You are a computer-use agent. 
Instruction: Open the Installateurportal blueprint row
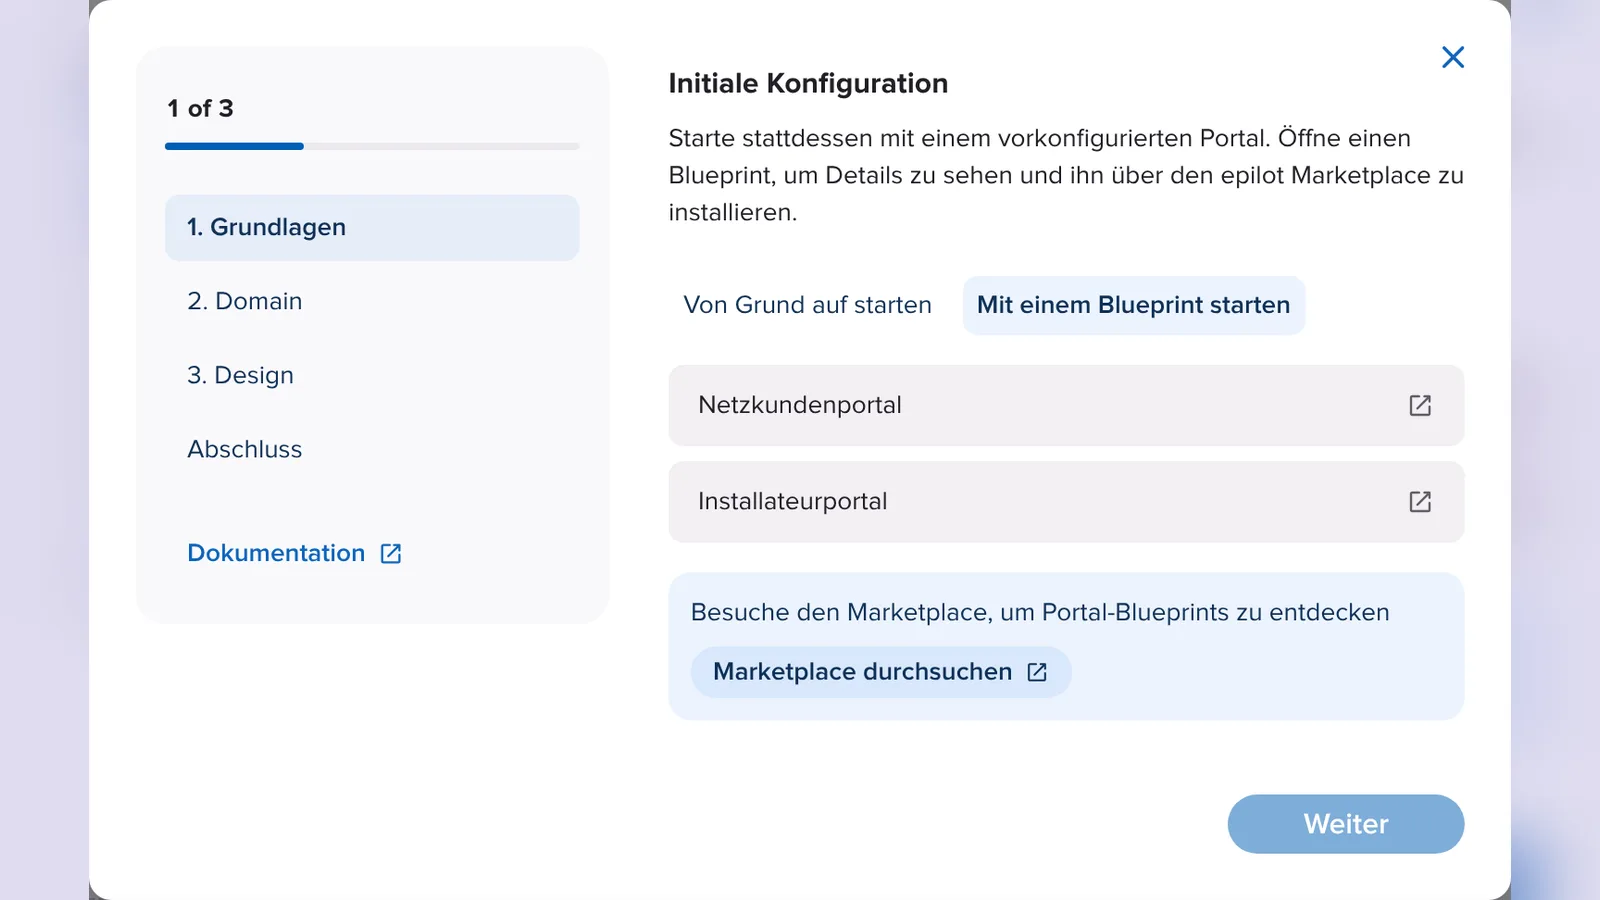point(1066,501)
